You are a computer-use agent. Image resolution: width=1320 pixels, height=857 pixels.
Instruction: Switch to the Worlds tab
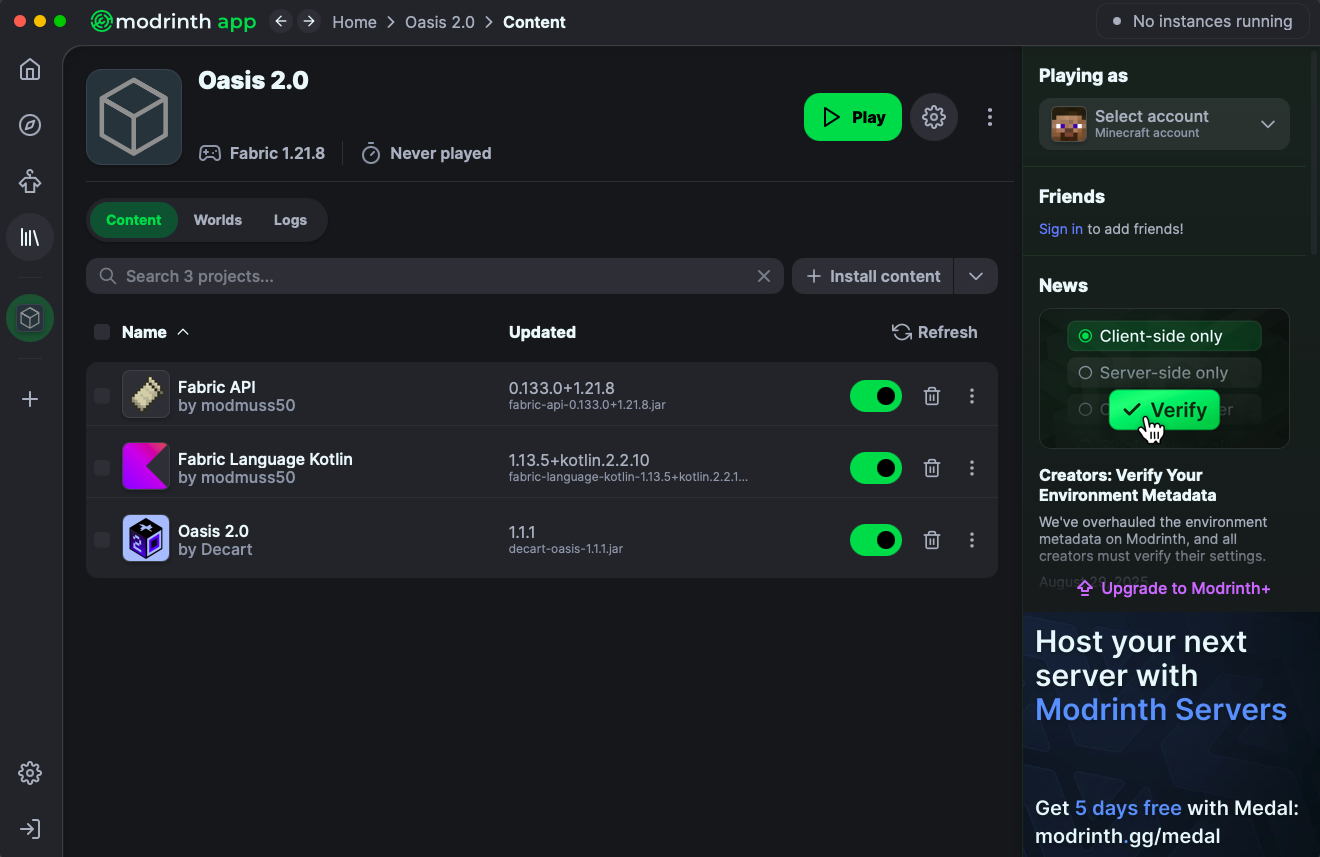[x=218, y=220]
